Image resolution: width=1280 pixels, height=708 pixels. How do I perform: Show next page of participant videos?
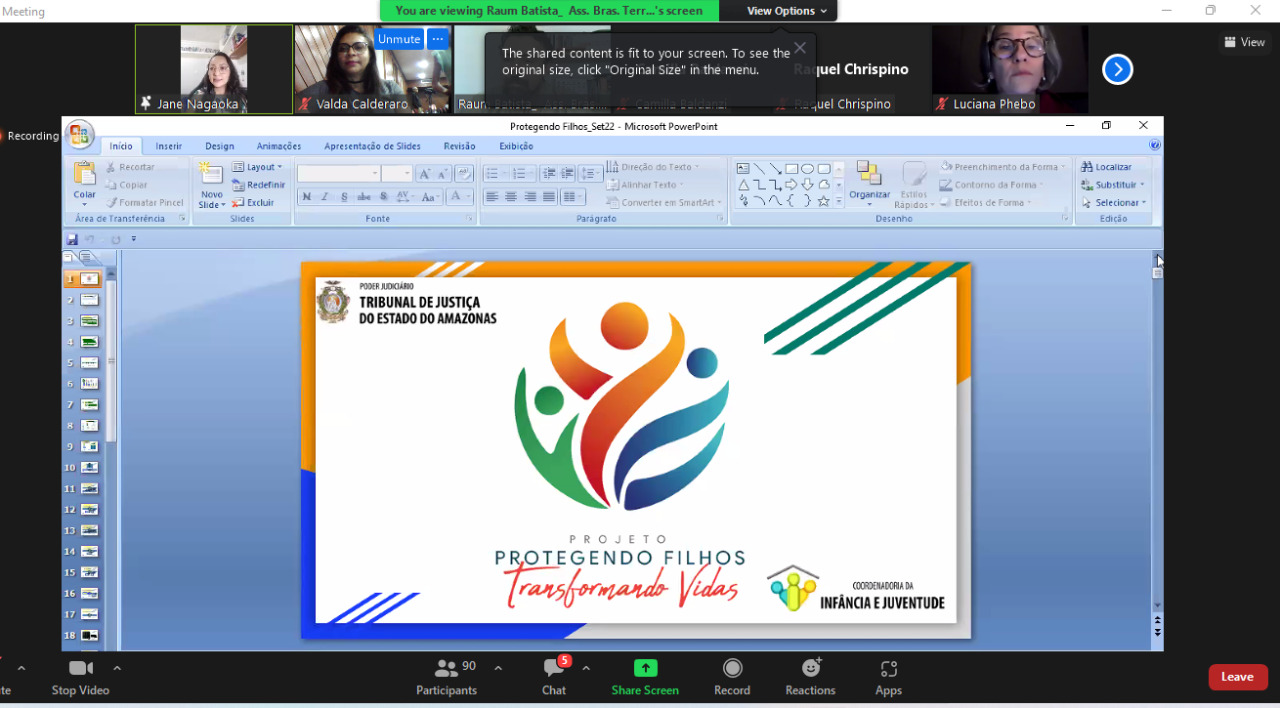[x=1117, y=69]
